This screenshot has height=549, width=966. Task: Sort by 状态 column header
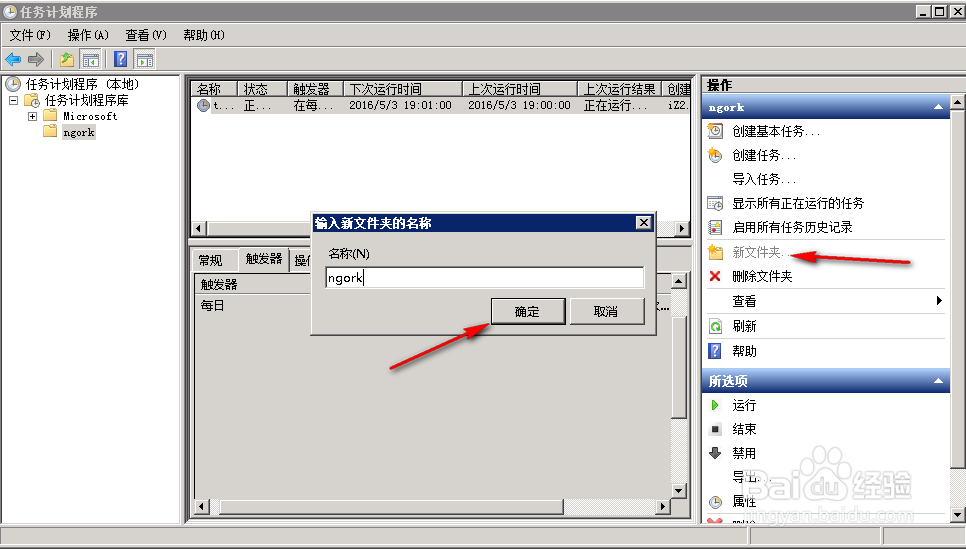point(262,89)
